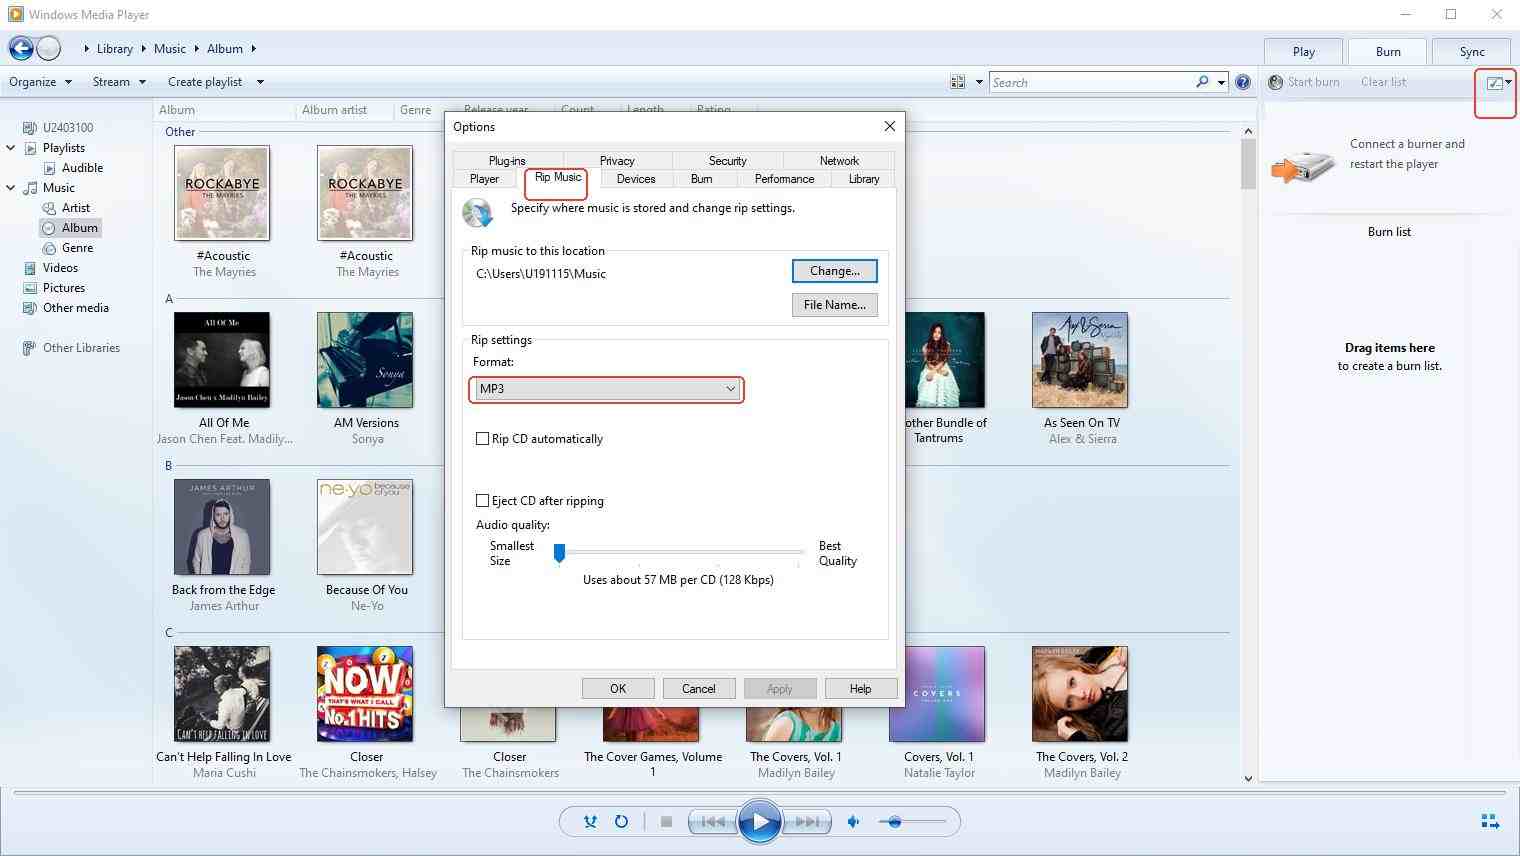Select the U2403100 library icon
Viewport: 1520px width, 856px height.
tap(30, 128)
